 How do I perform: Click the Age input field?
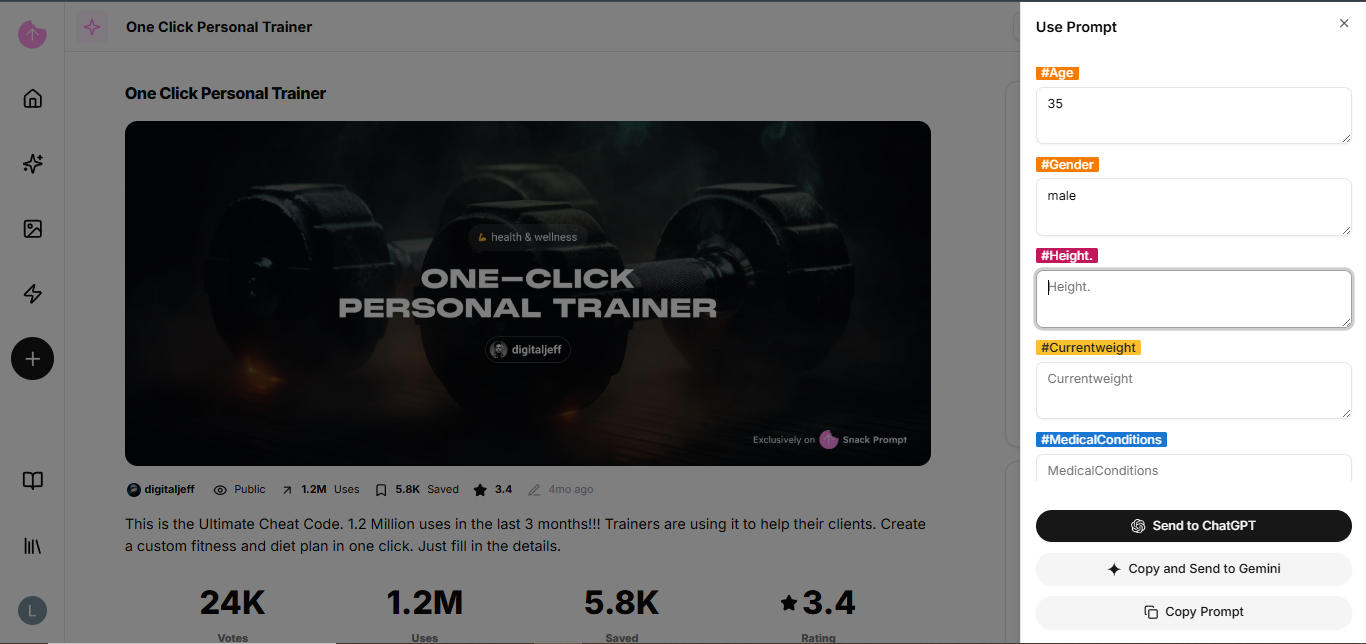click(1193, 115)
